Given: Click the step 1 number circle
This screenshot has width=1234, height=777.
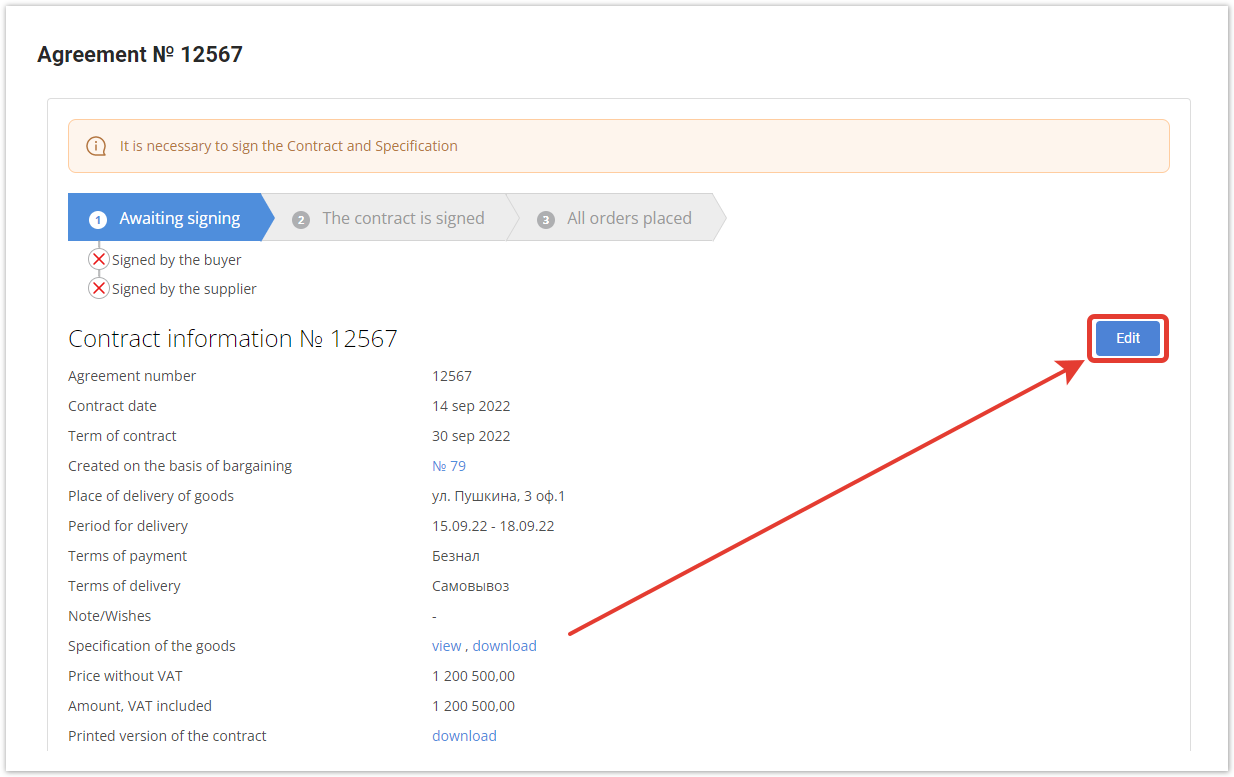Looking at the screenshot, I should pyautogui.click(x=98, y=219).
